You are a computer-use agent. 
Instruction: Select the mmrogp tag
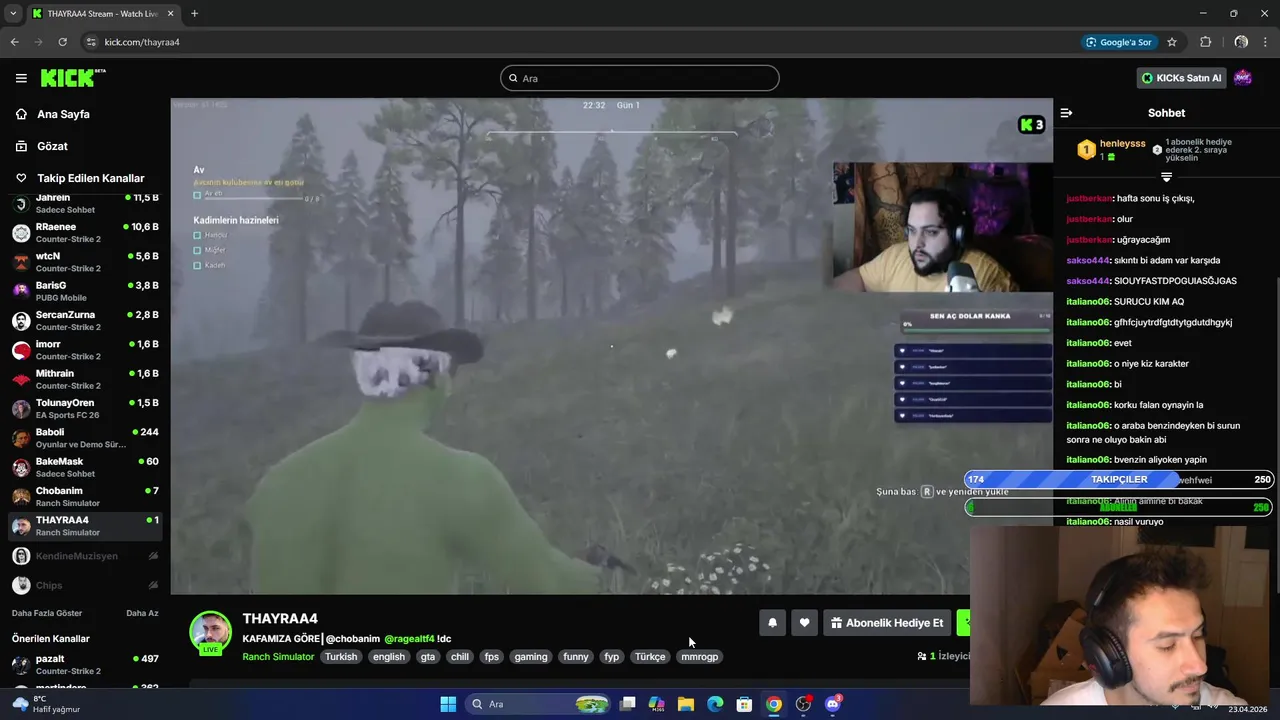point(700,657)
